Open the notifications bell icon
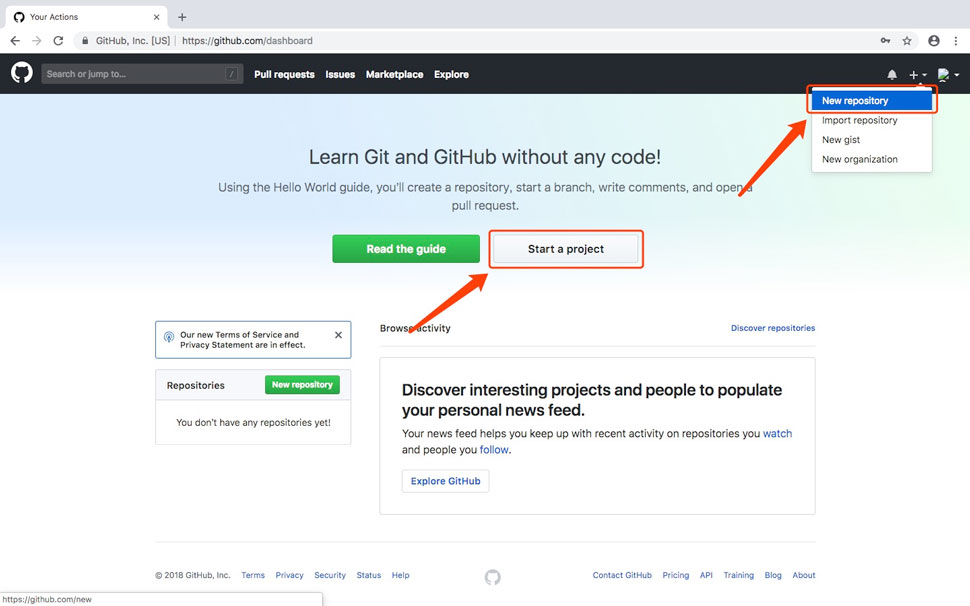970x606 pixels. click(891, 75)
